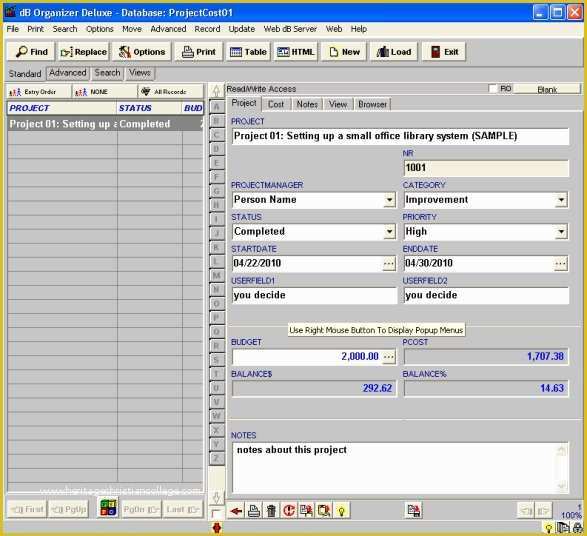Screen dimensions: 587x536
Task: Click the isolated duplicate record icon in the bottom toolbar
Action: [414, 511]
